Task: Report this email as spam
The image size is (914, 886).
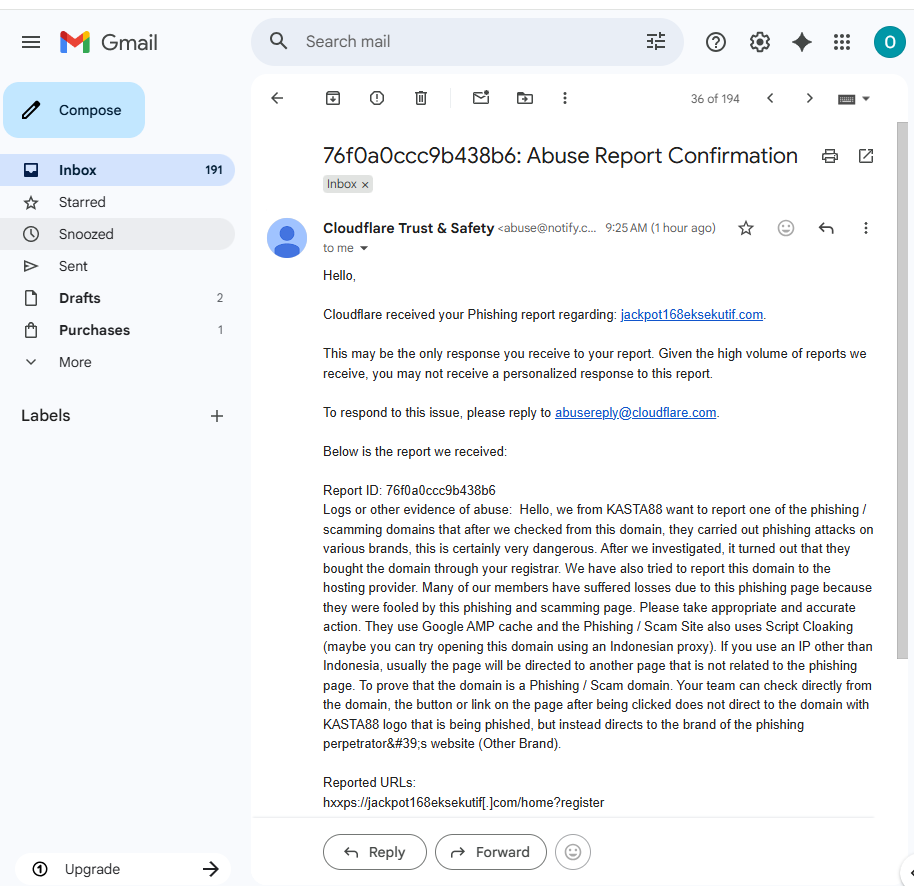Action: (x=377, y=98)
